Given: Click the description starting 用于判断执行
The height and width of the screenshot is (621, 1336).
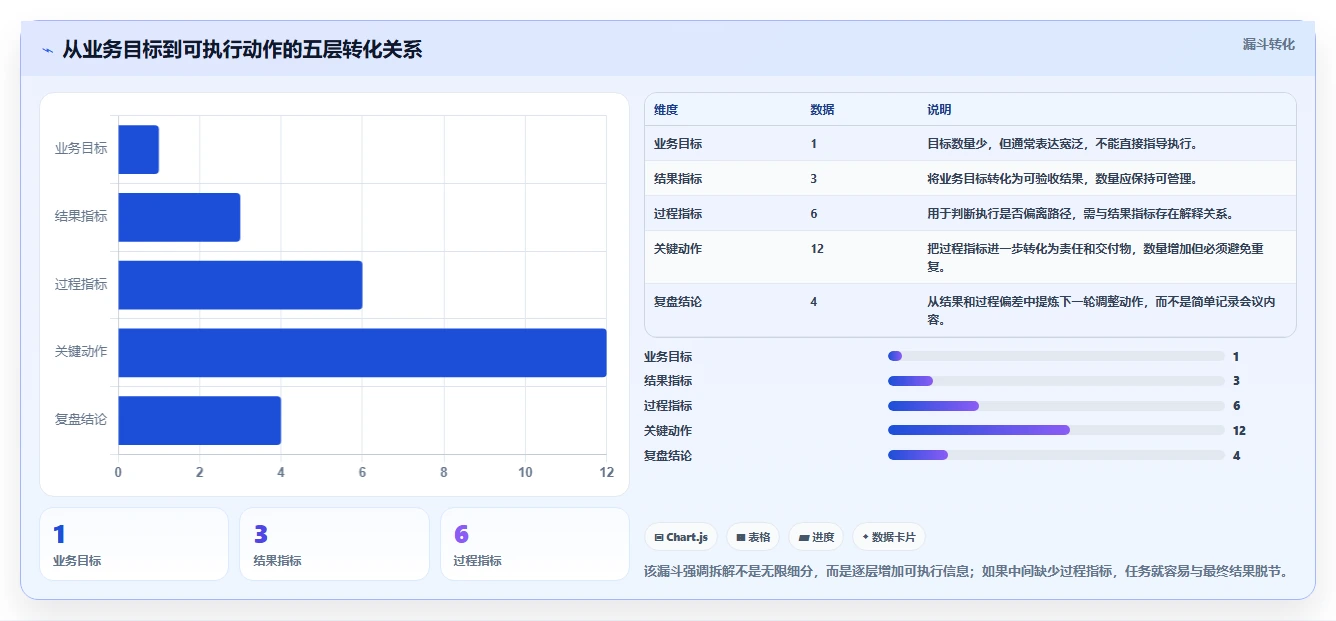Looking at the screenshot, I should 1080,214.
